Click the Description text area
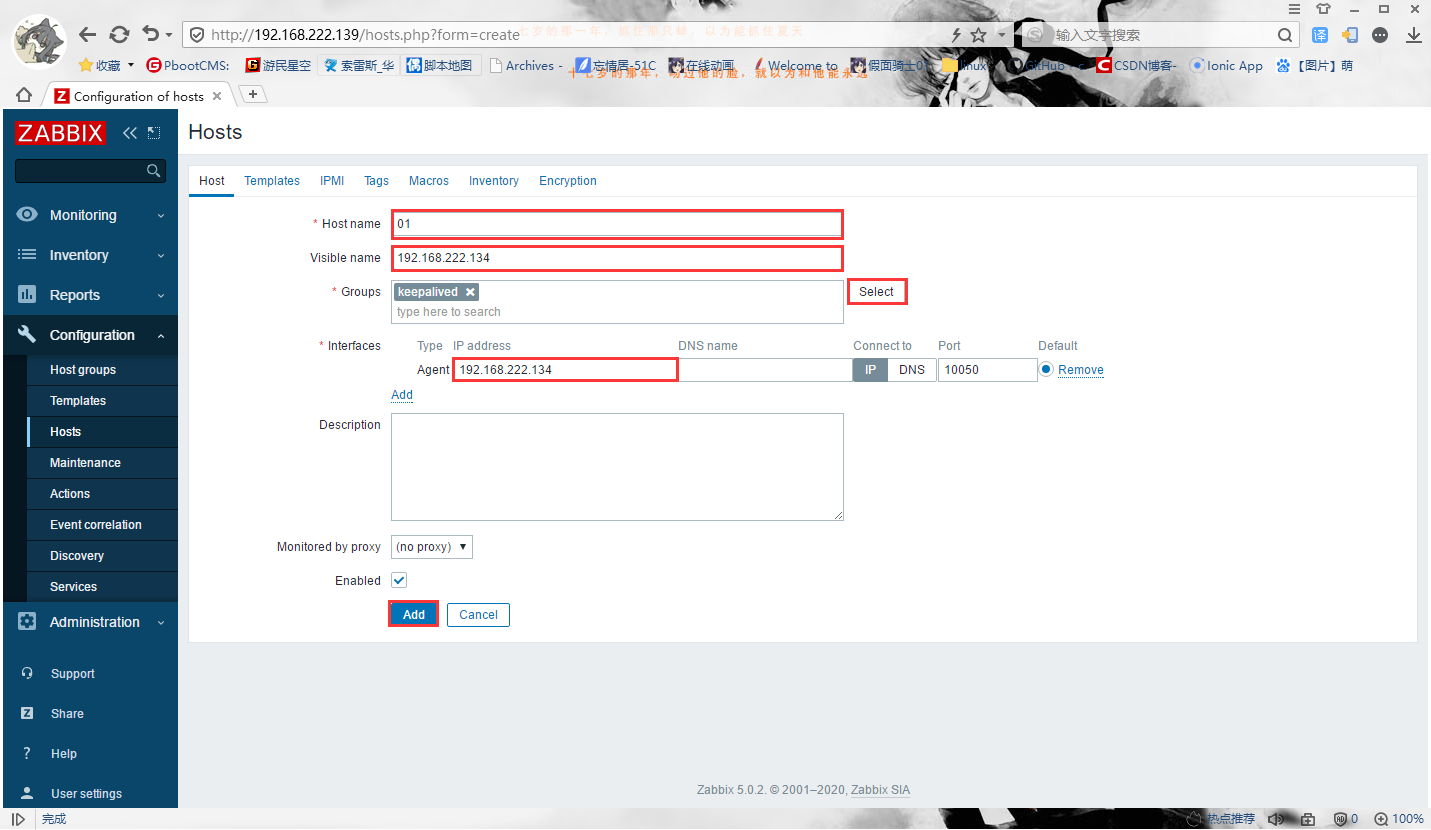1431x830 pixels. 617,467
